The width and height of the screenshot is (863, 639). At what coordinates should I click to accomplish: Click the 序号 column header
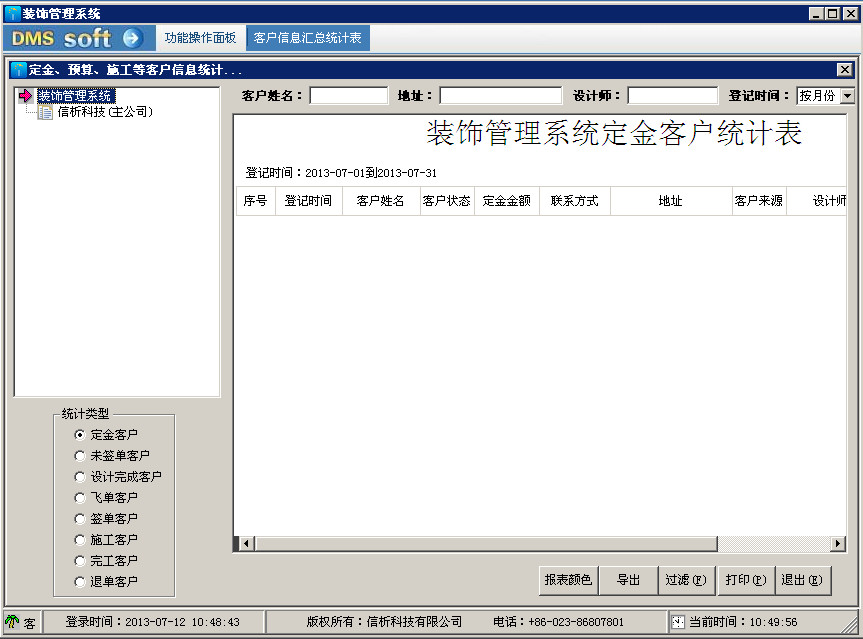(x=255, y=201)
